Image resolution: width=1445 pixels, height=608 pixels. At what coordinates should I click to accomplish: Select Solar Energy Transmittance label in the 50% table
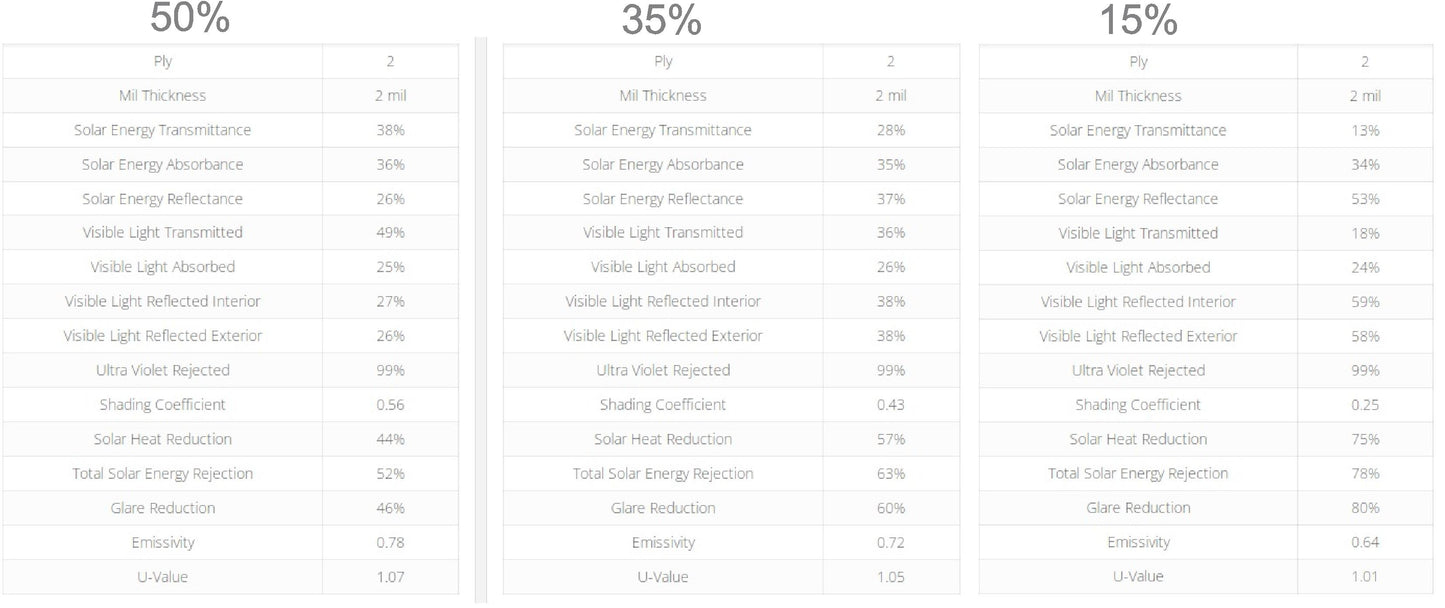click(163, 130)
